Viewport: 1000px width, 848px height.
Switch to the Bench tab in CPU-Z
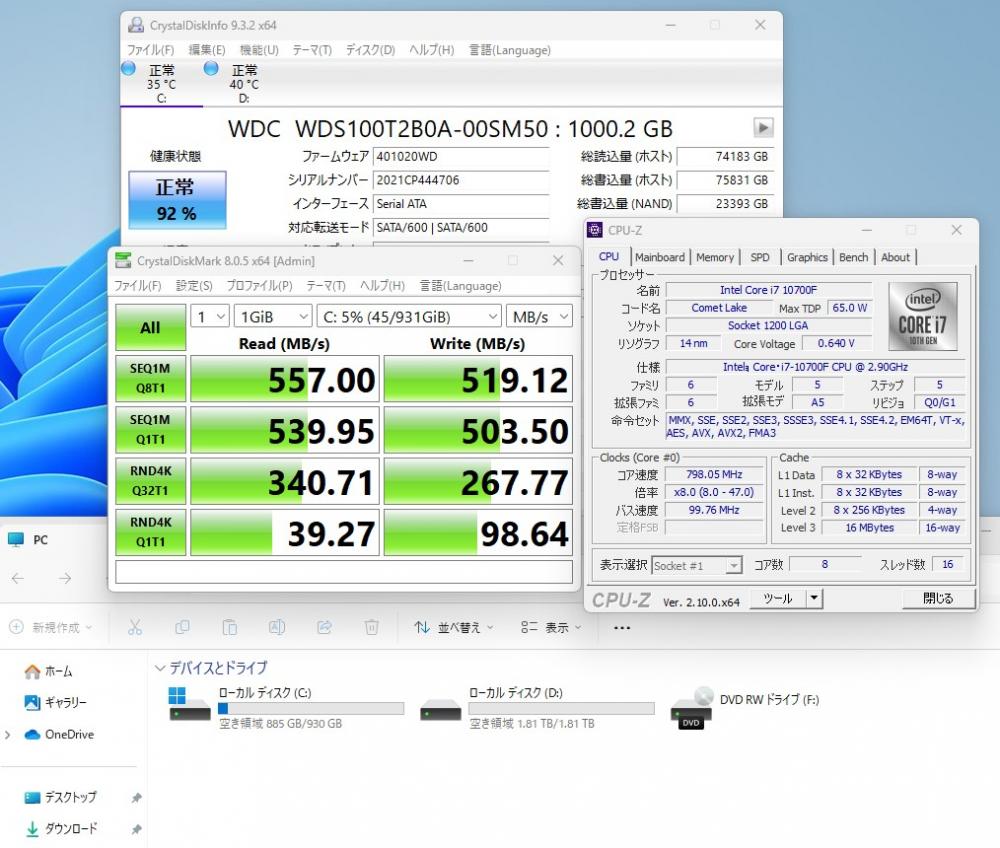click(x=853, y=257)
